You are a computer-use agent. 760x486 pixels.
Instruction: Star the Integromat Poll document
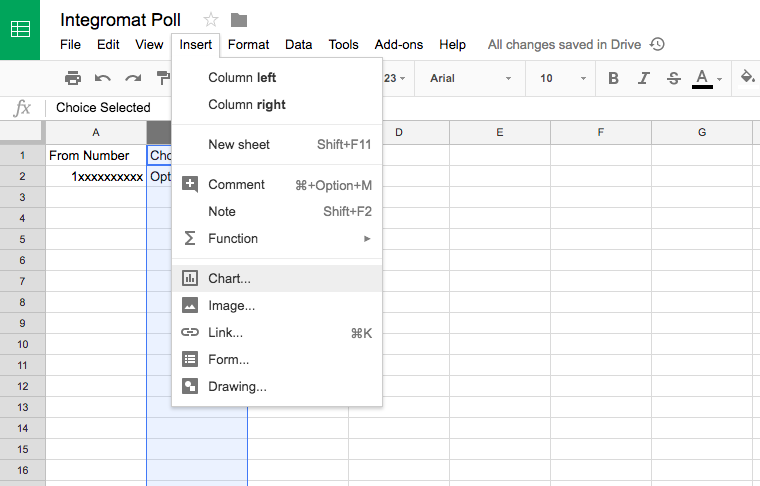(x=211, y=20)
